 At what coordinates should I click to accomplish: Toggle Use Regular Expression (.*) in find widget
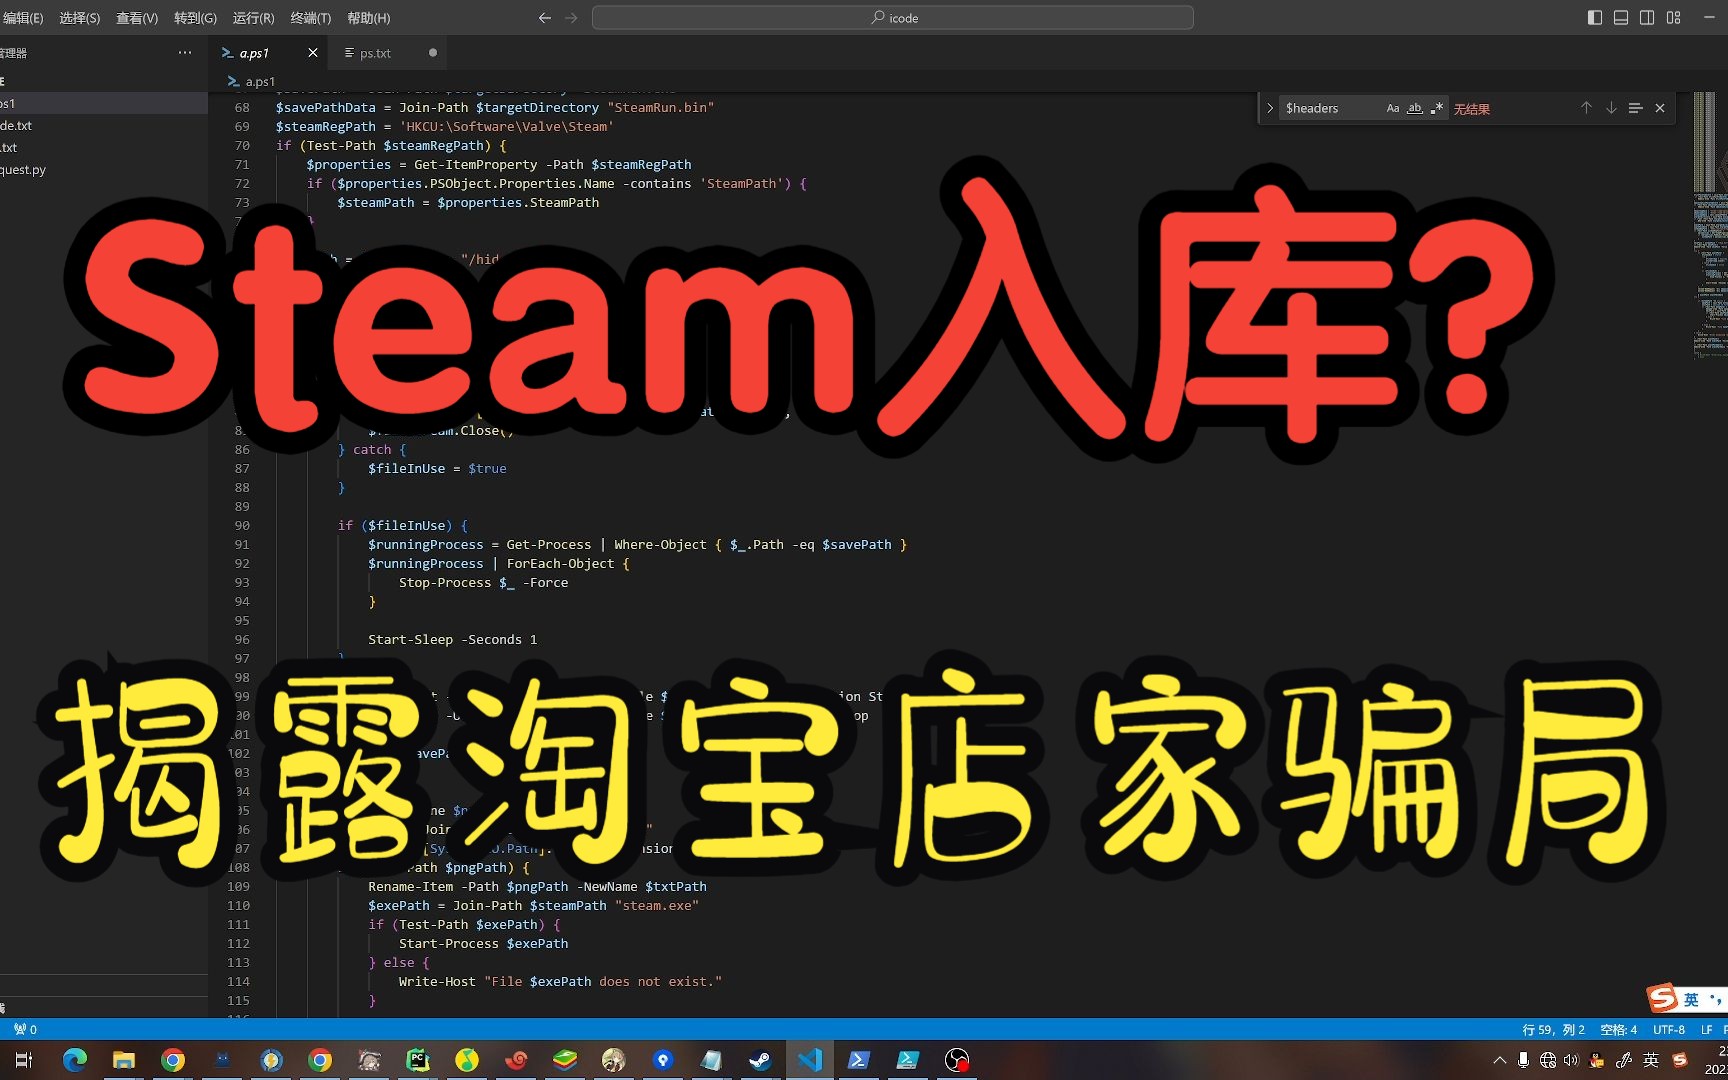(1437, 108)
